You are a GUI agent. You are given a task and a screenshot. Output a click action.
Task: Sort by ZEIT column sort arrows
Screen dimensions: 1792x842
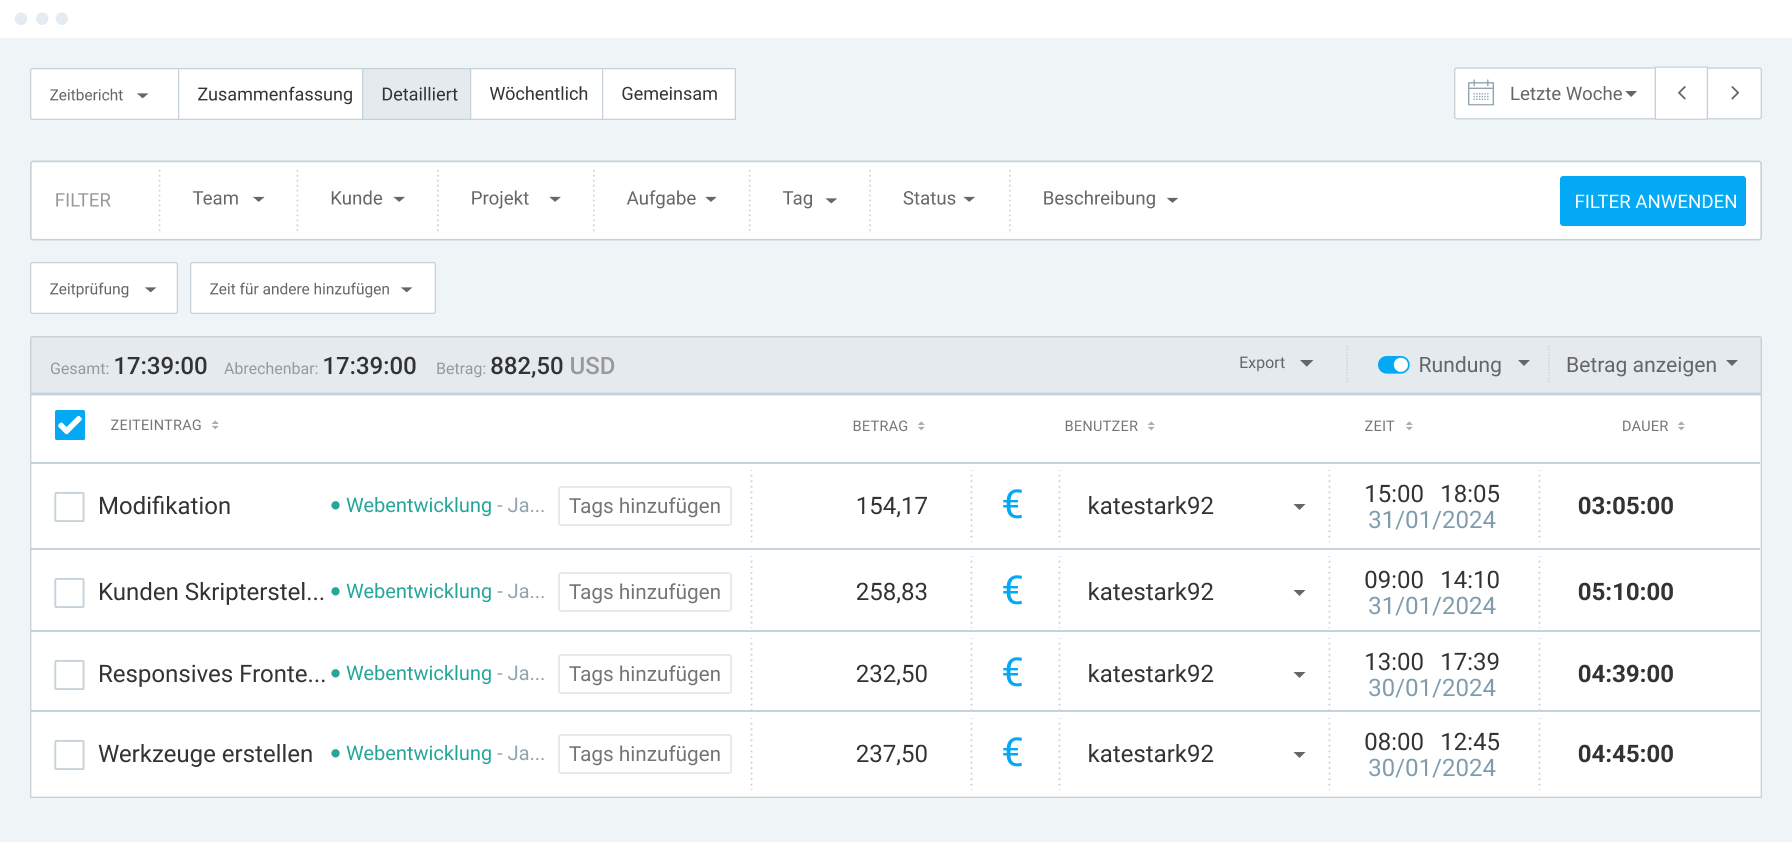[x=1409, y=426]
